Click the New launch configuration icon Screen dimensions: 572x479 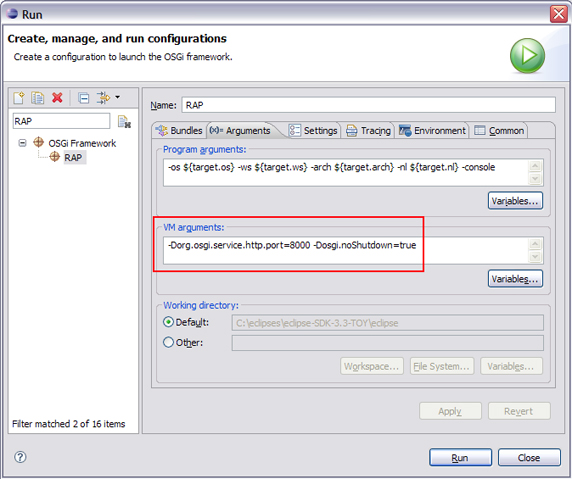click(x=19, y=98)
